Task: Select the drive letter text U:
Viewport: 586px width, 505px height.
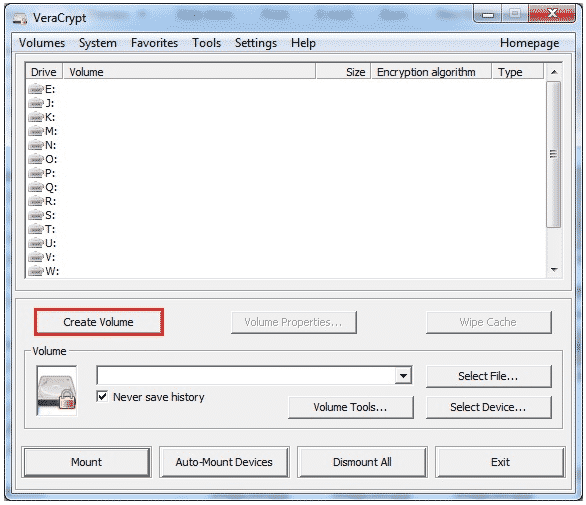Action: [50, 243]
